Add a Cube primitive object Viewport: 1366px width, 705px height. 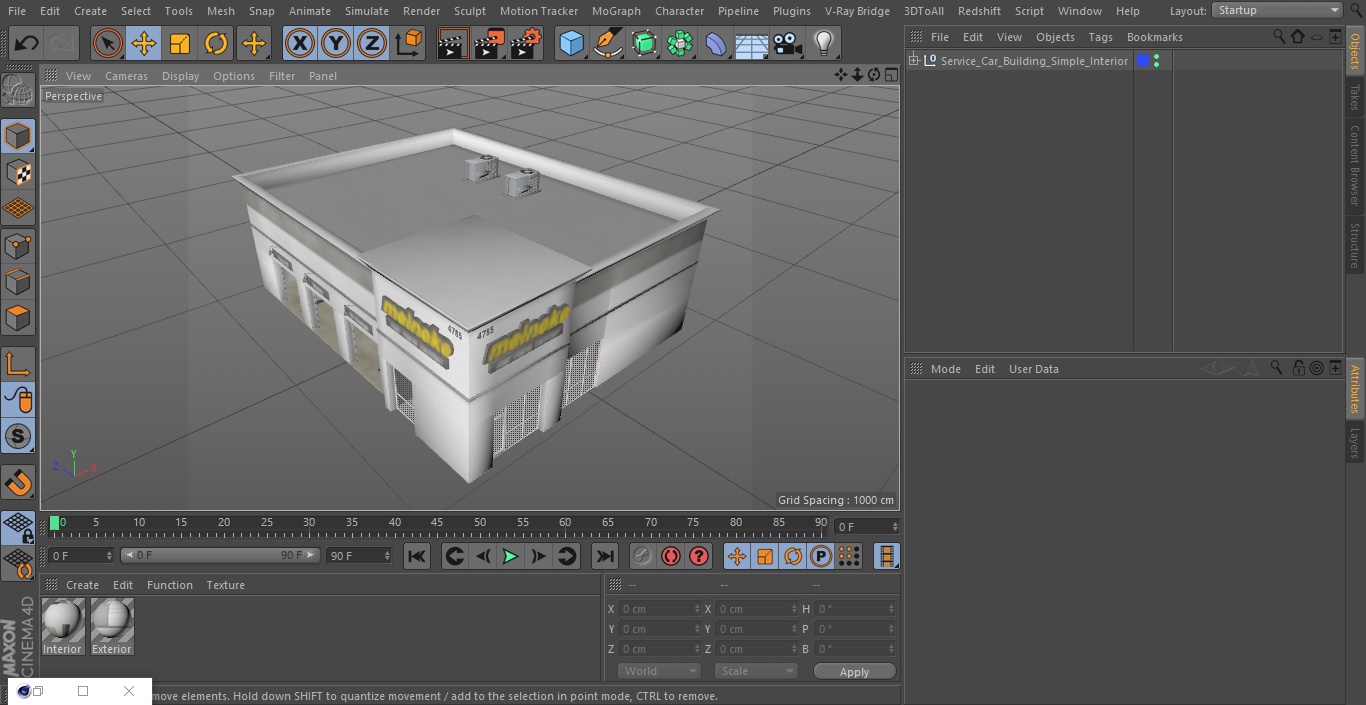(x=571, y=43)
